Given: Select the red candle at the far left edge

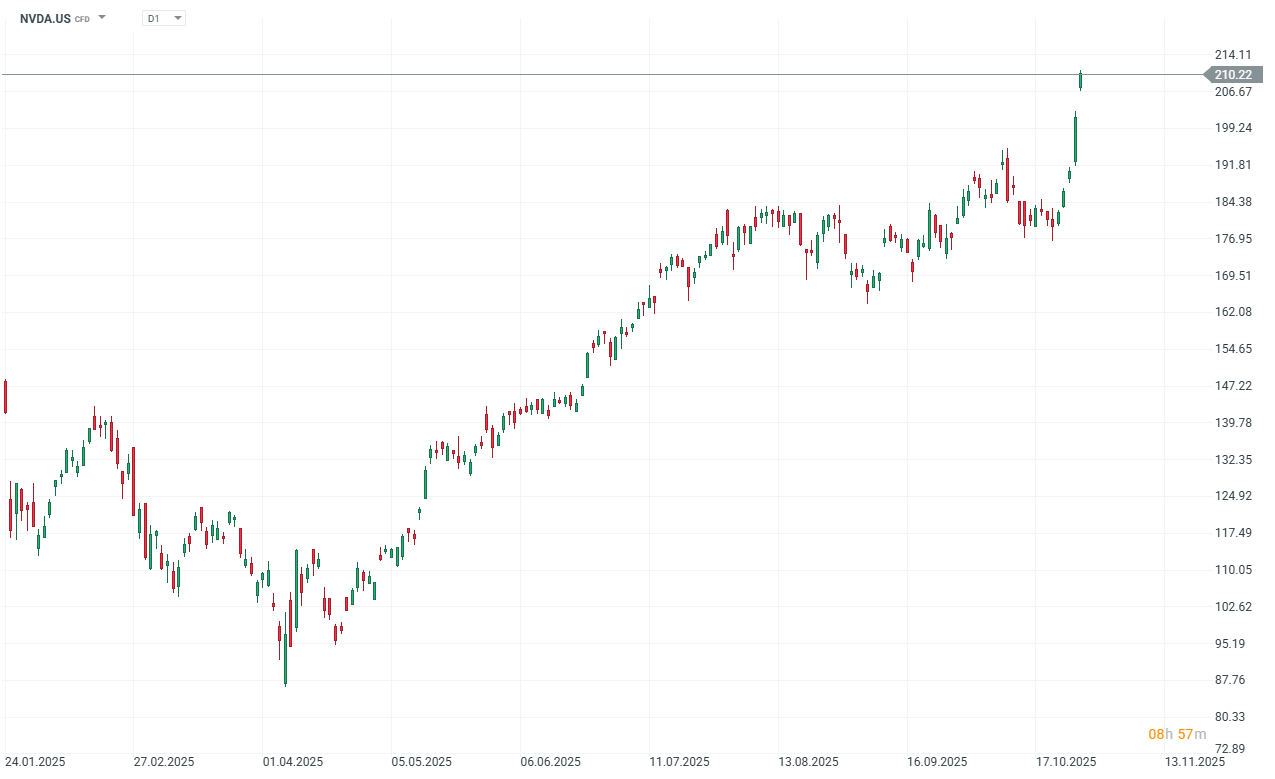Looking at the screenshot, I should pyautogui.click(x=4, y=394).
